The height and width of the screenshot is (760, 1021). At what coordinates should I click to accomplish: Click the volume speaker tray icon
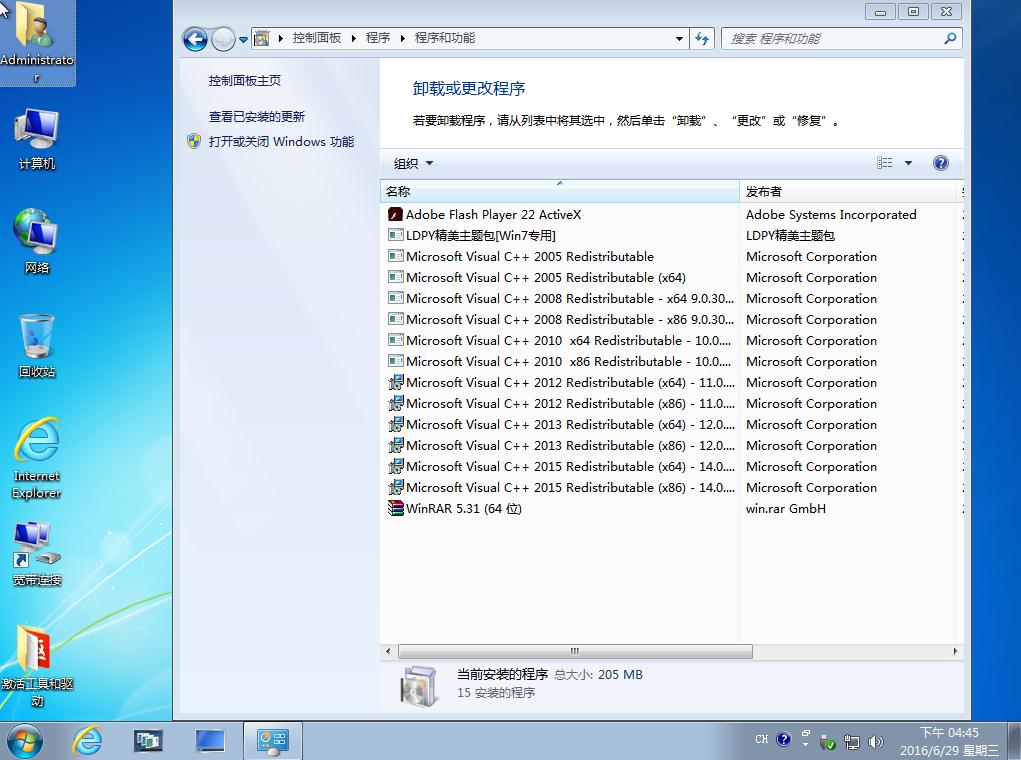click(x=876, y=742)
